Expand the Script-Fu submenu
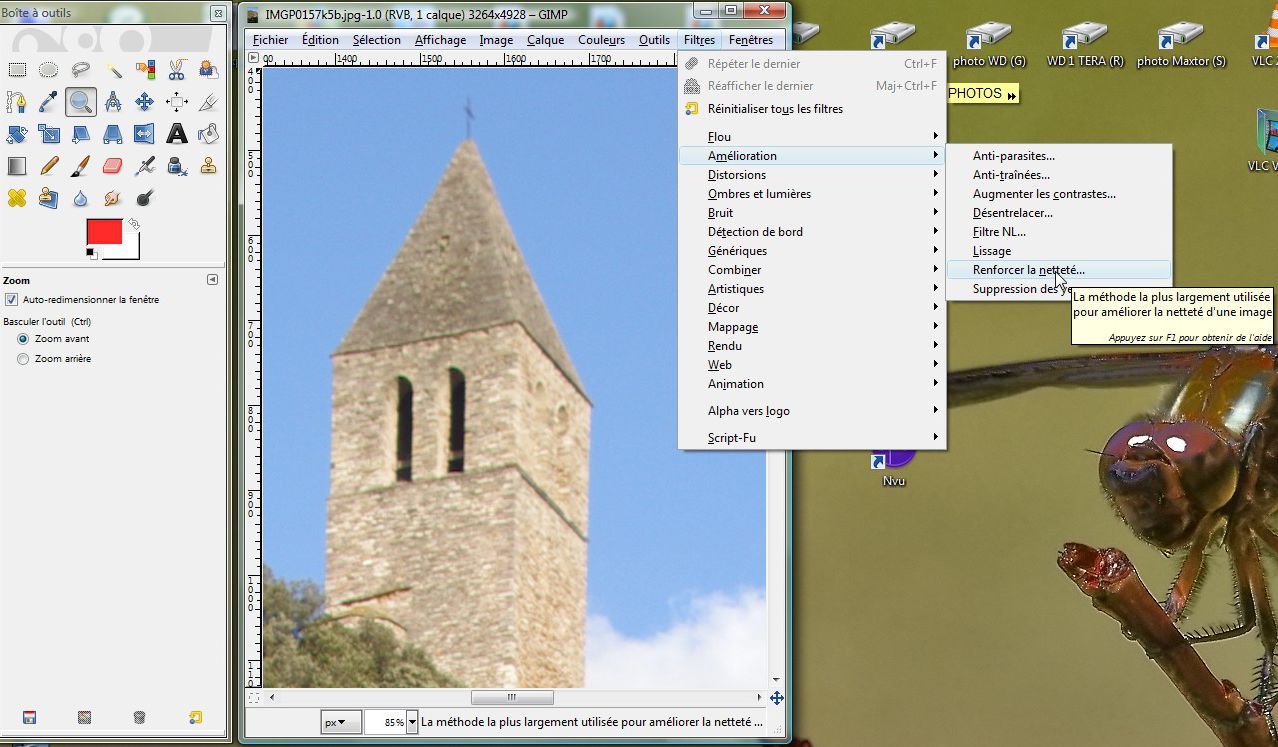The height and width of the screenshot is (747, 1278). [812, 438]
